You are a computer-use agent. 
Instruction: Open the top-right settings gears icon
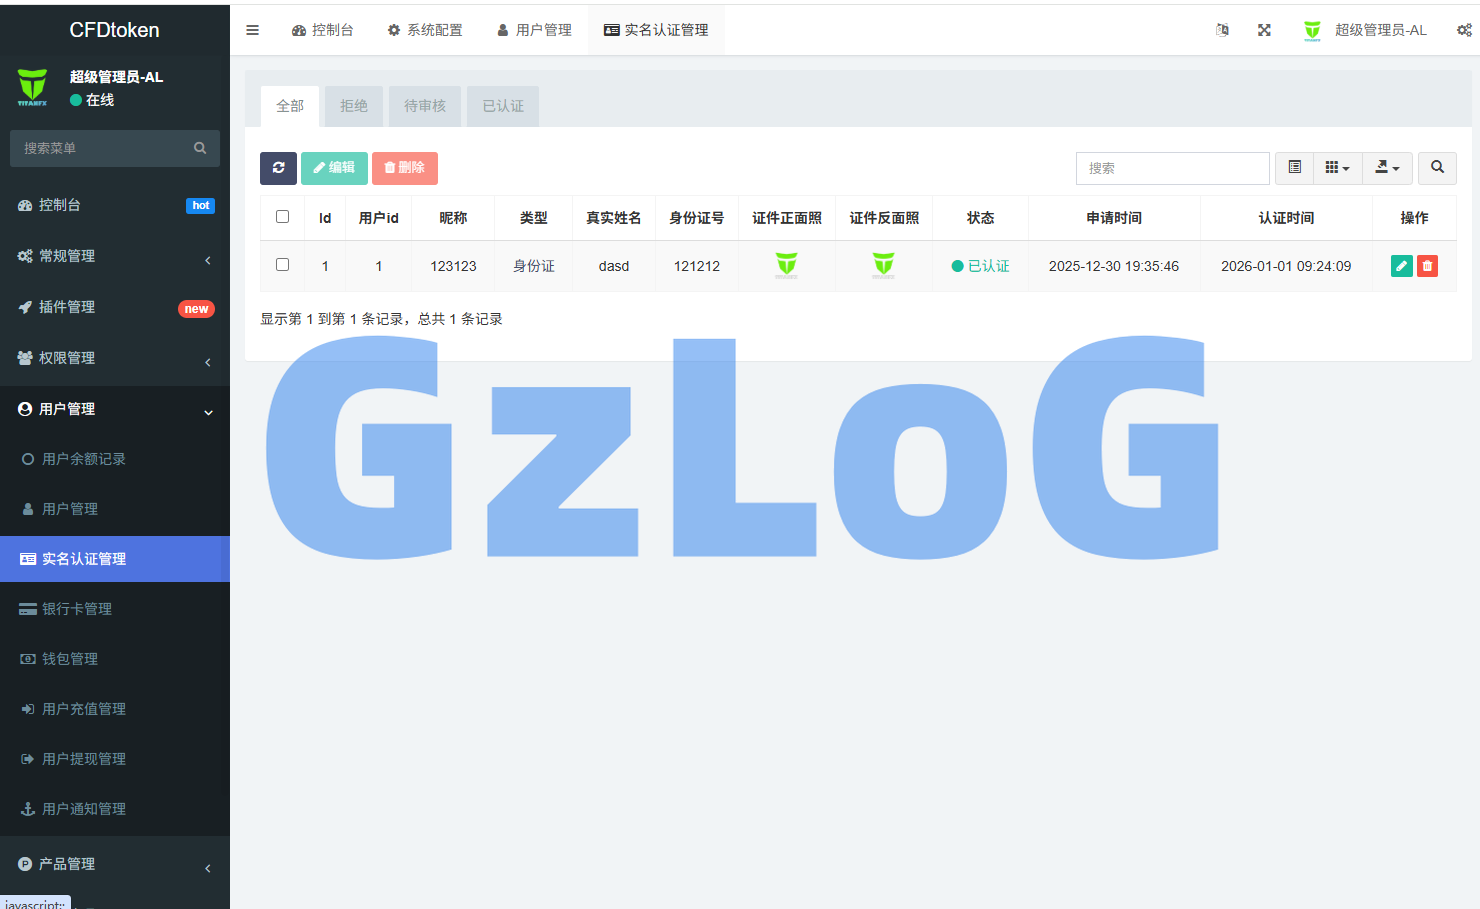[1464, 30]
